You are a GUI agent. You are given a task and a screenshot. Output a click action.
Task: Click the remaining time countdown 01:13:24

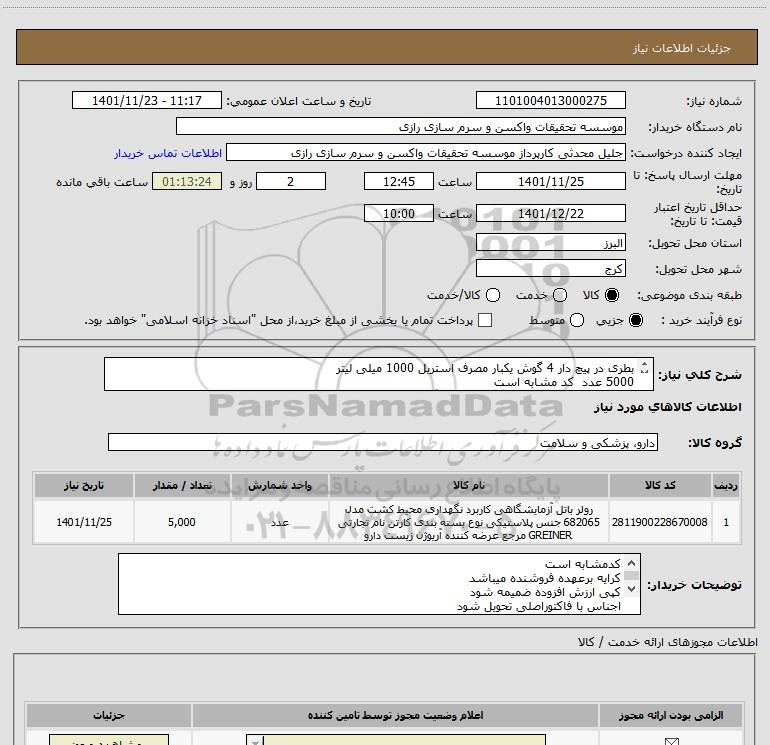coord(187,181)
